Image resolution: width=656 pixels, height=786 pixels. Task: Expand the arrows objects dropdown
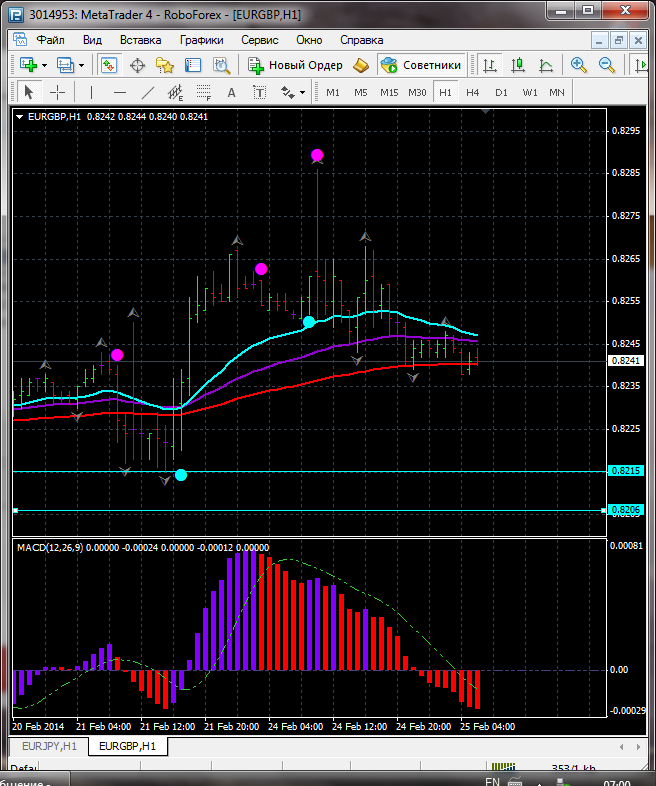coord(303,92)
